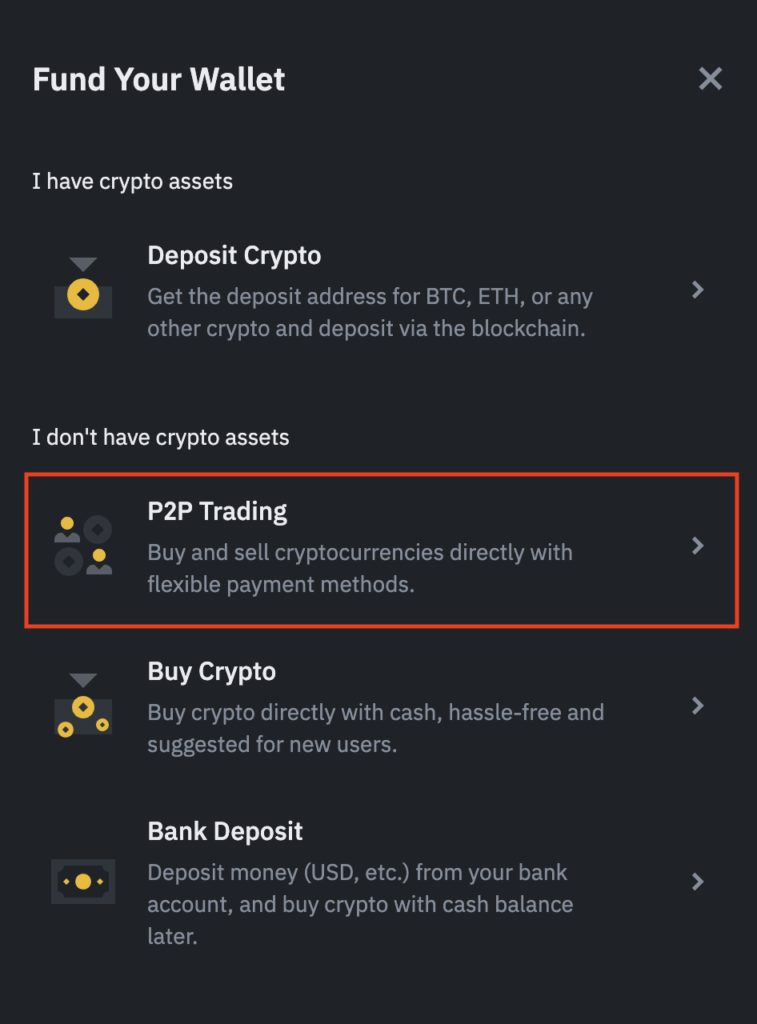Expand Buy Crypto with its chevron arrow
This screenshot has width=757, height=1024.
click(699, 706)
